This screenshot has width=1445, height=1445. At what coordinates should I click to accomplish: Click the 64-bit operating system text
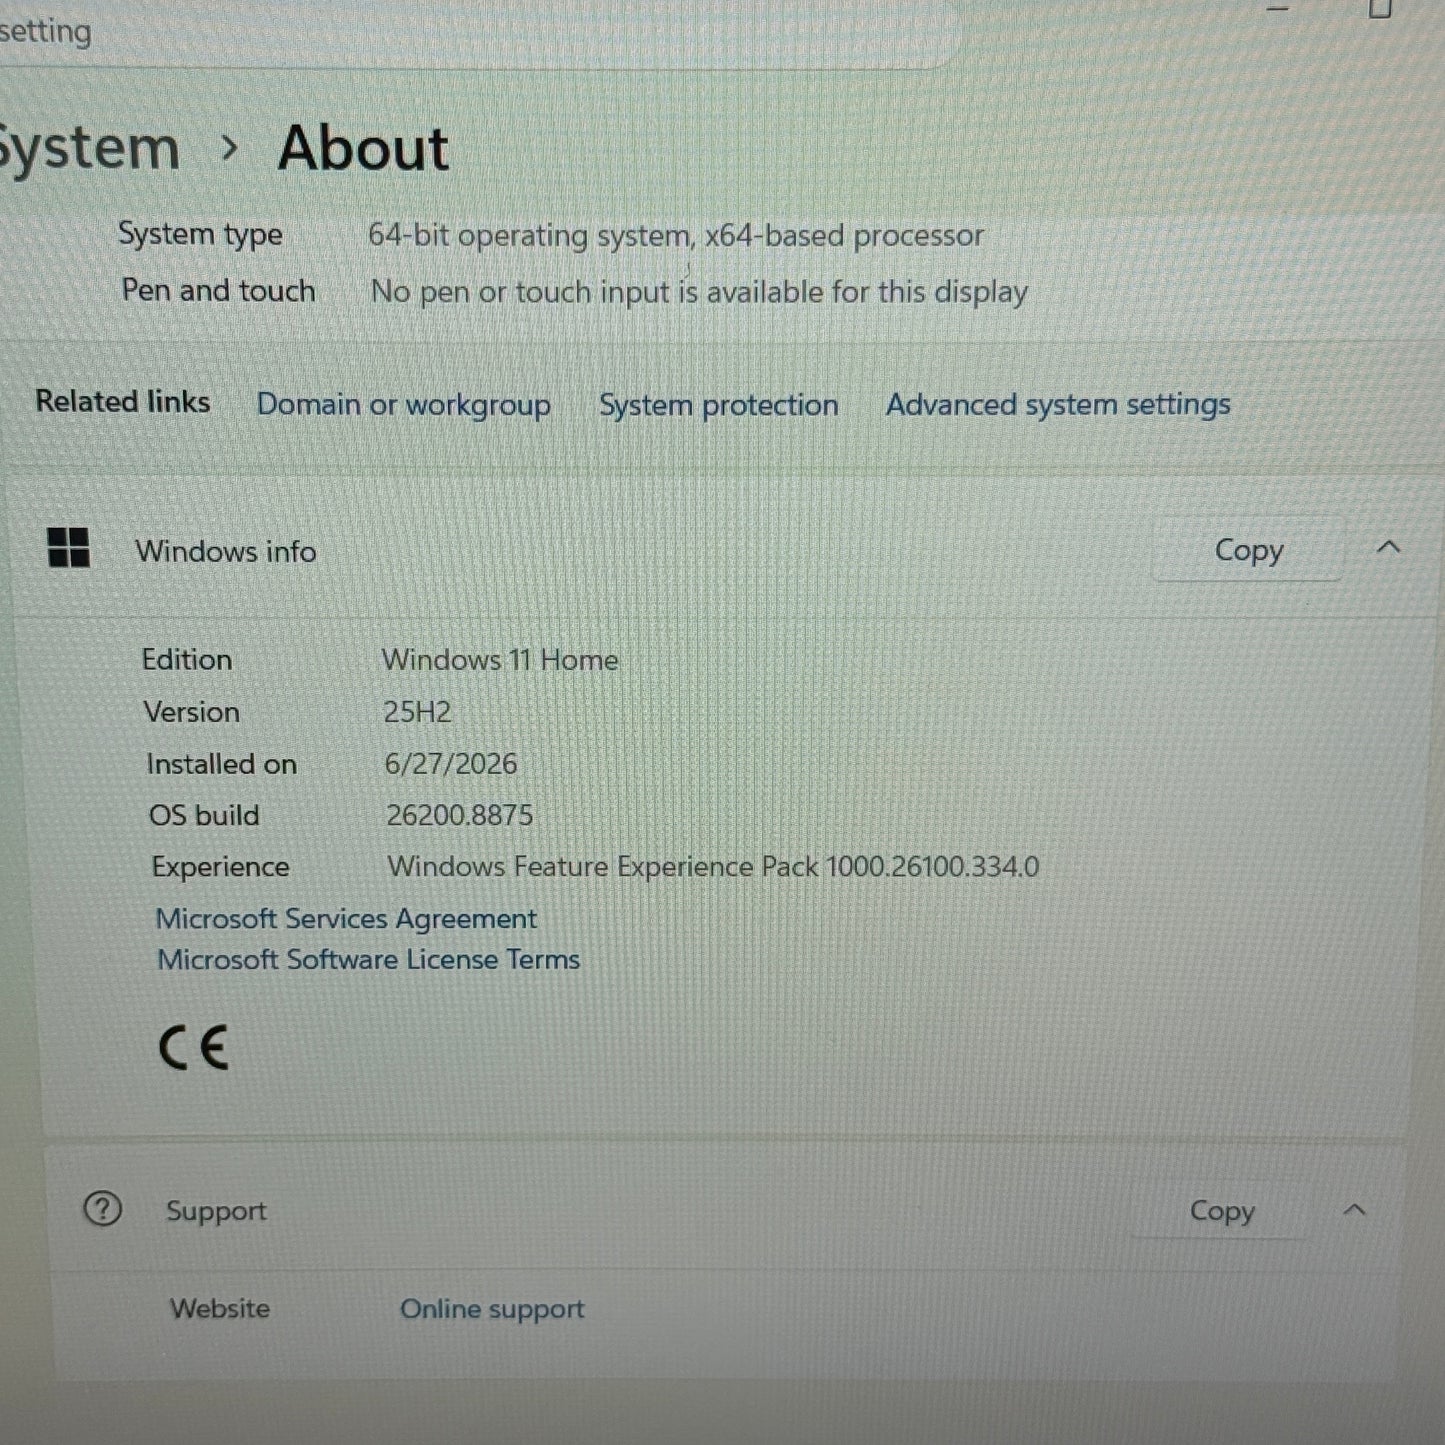point(676,236)
